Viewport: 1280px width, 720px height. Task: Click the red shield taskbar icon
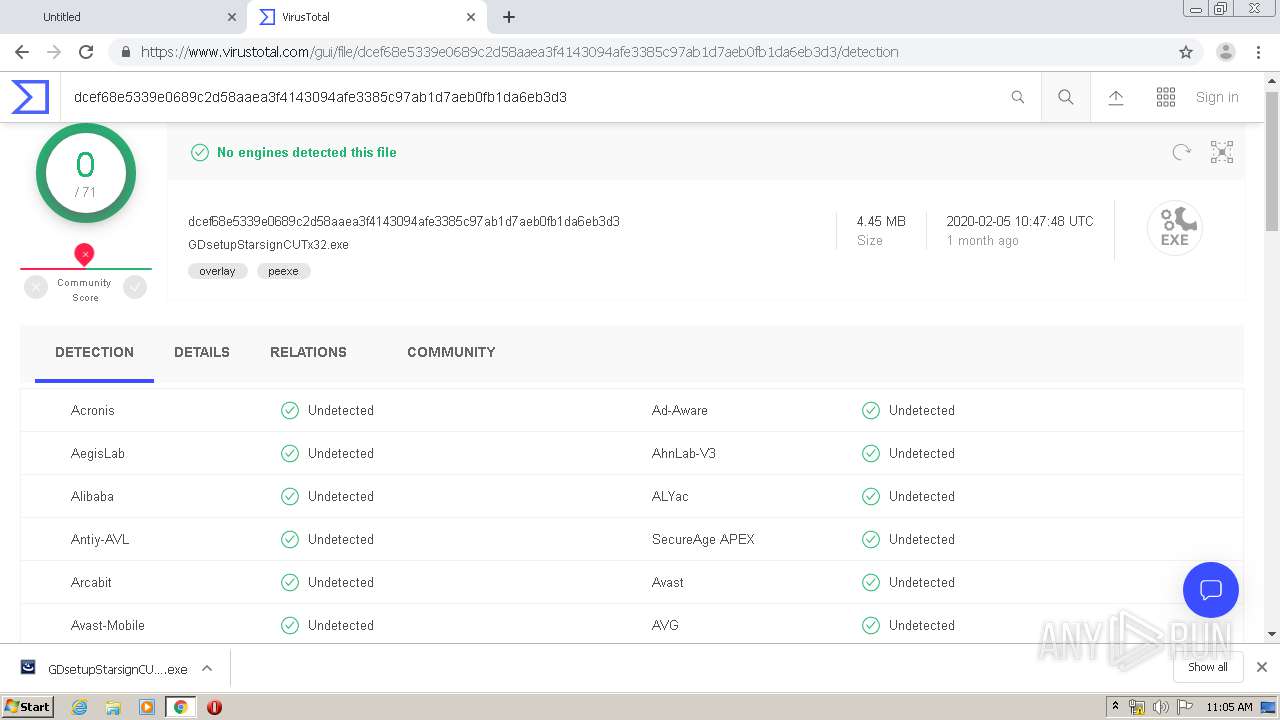[214, 707]
